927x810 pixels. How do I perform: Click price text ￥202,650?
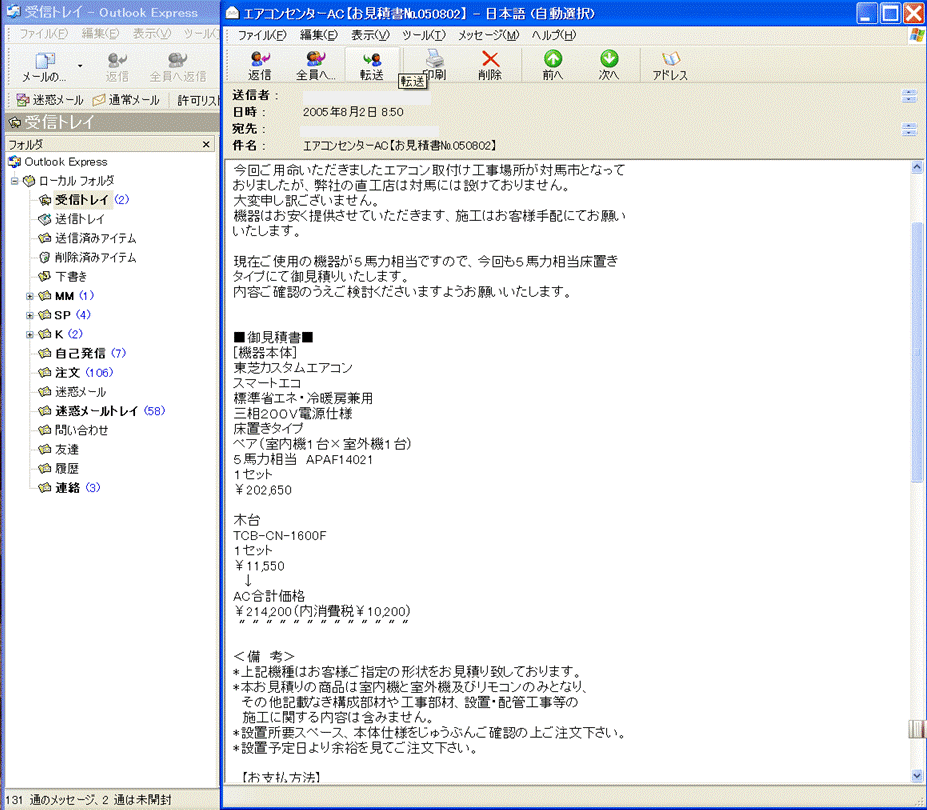click(263, 490)
